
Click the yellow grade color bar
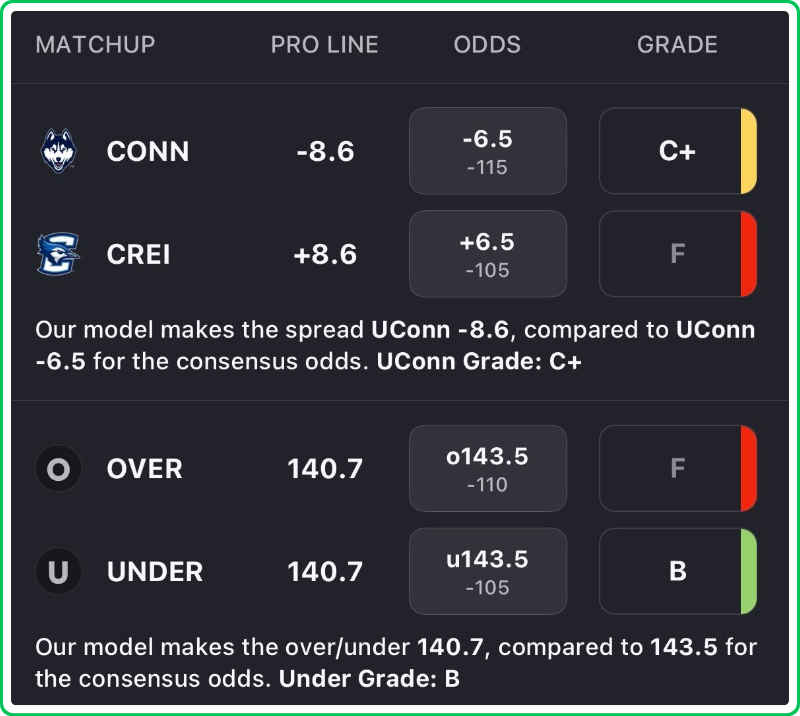748,151
